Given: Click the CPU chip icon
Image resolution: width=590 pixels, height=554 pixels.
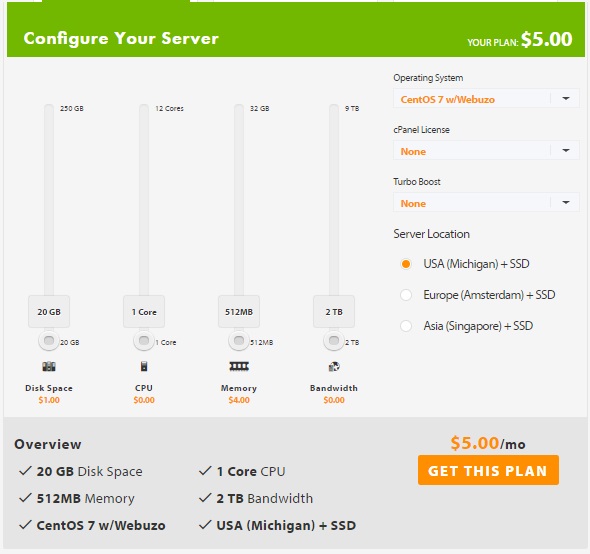Looking at the screenshot, I should 144,366.
